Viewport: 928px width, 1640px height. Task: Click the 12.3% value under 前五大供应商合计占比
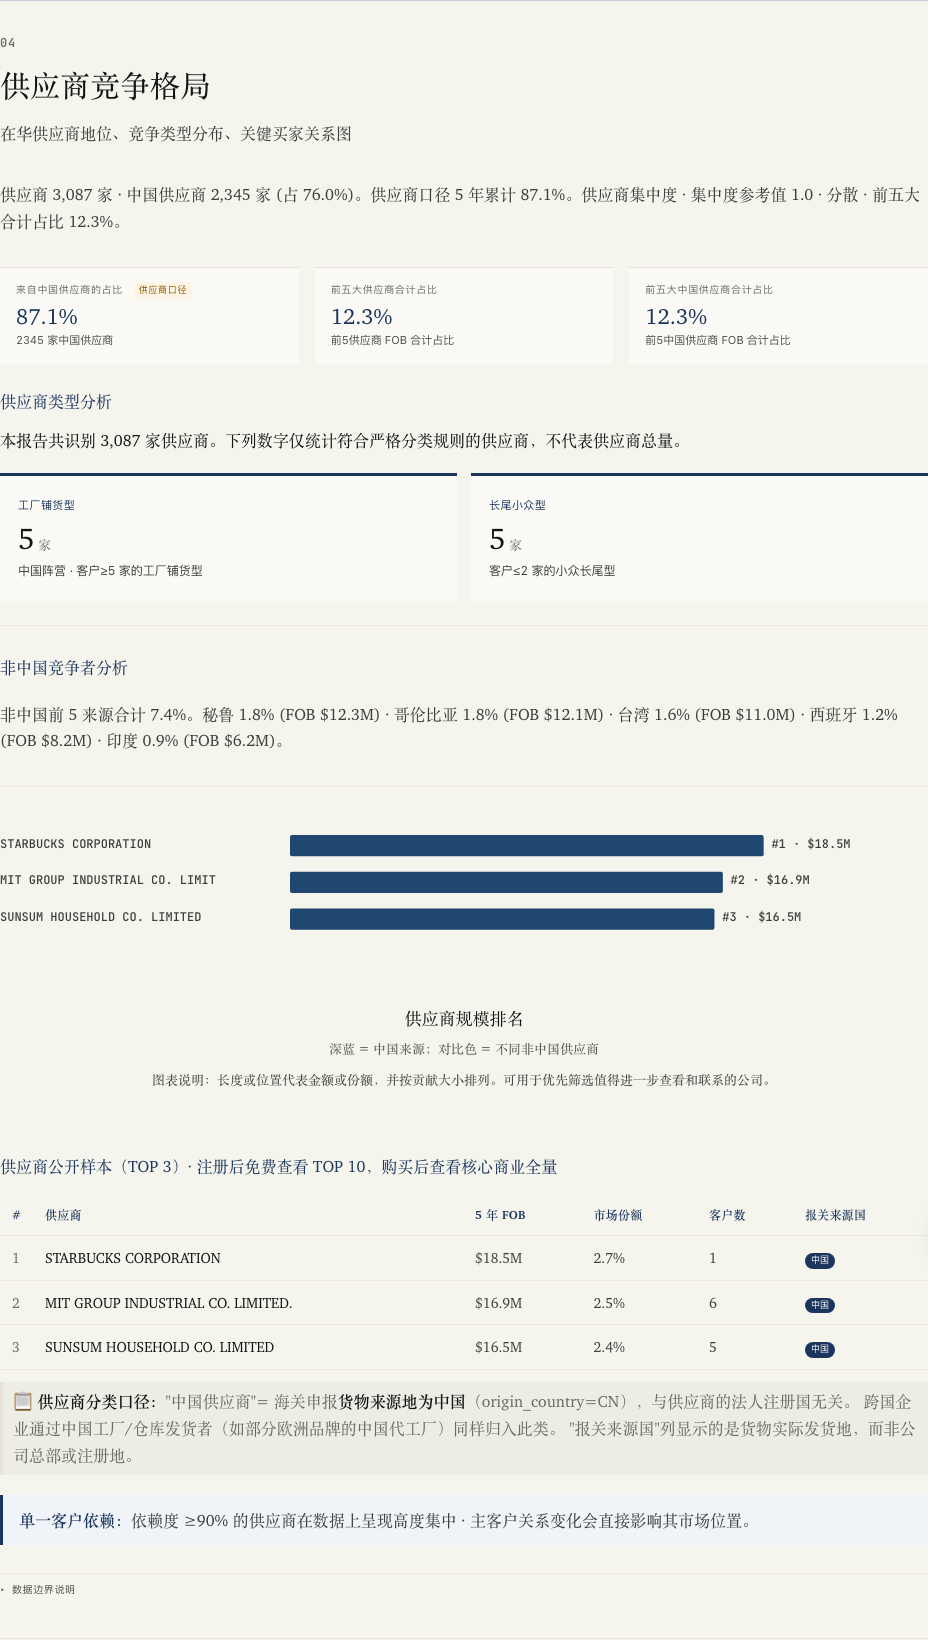pyautogui.click(x=361, y=317)
